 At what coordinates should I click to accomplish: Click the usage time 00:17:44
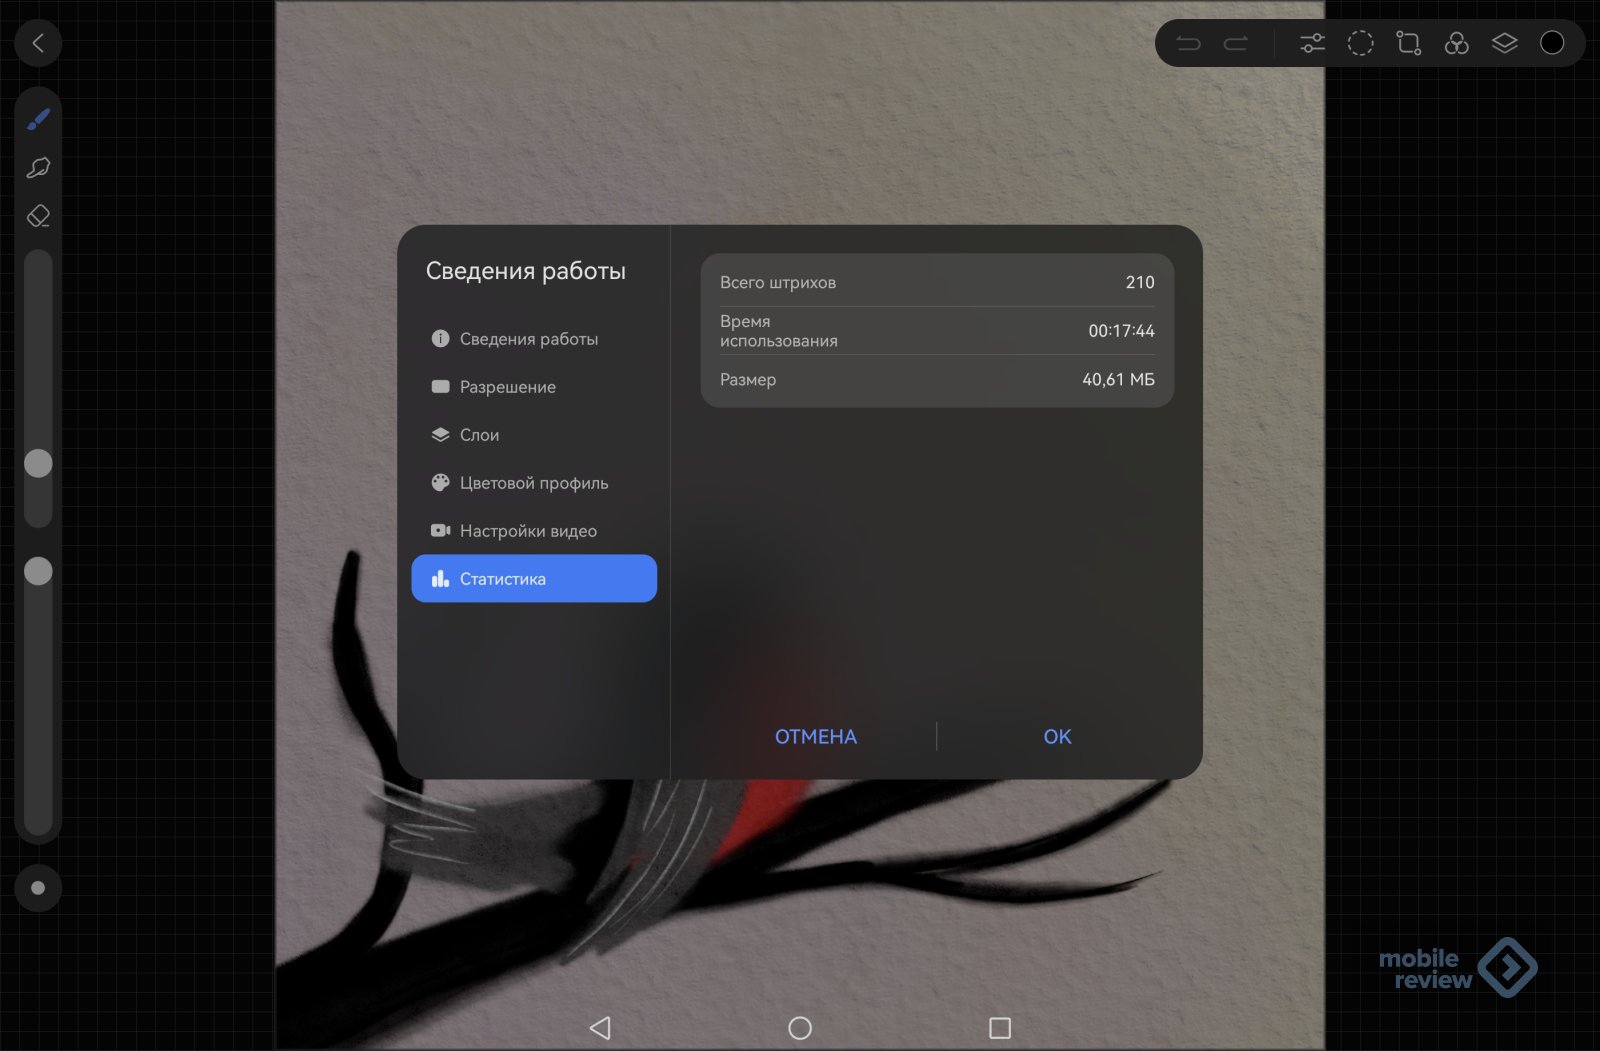[x=1121, y=331]
